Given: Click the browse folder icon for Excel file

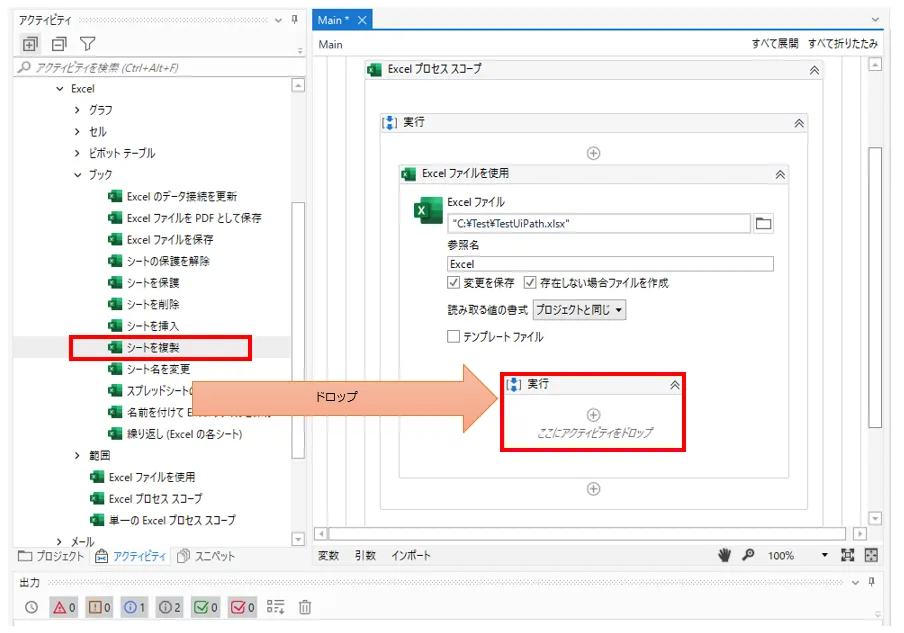Looking at the screenshot, I should point(763,224).
